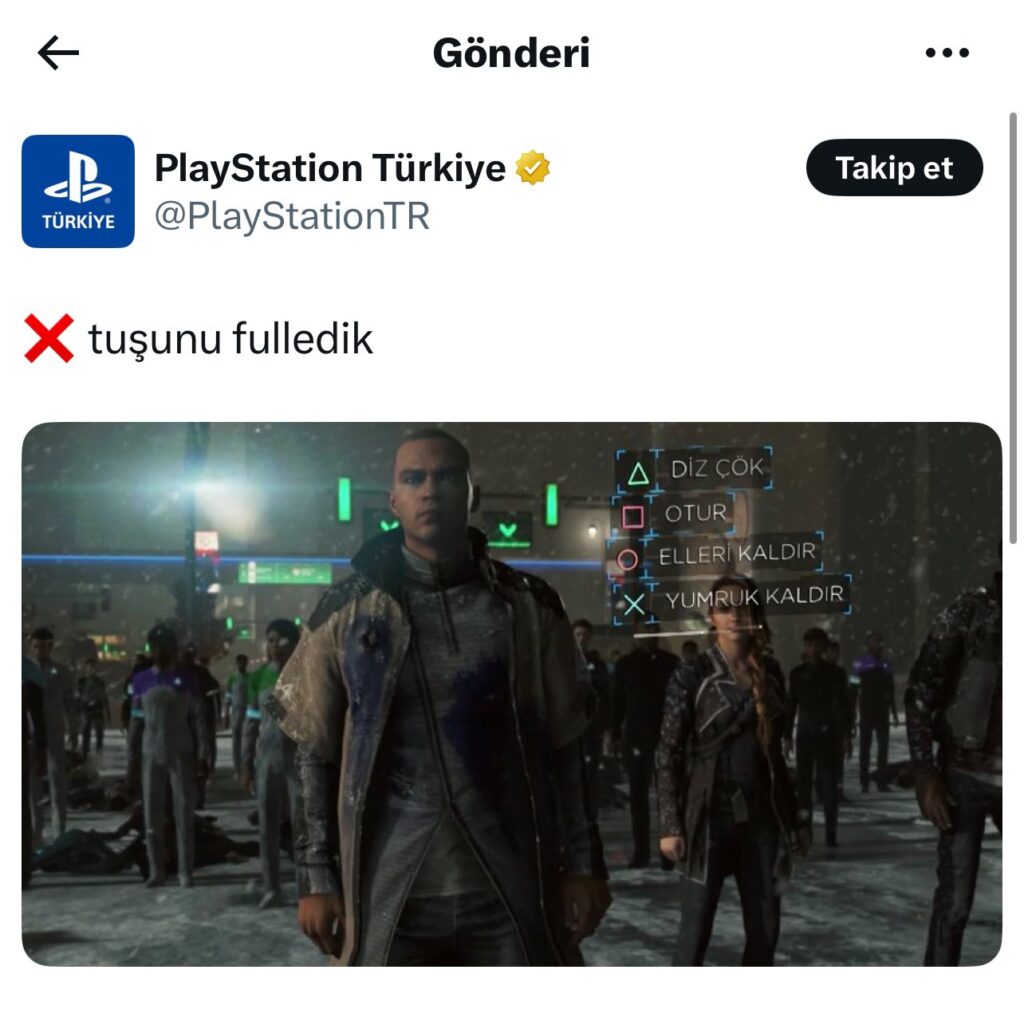
Task: Click the triangle button icon in image
Action: point(638,474)
